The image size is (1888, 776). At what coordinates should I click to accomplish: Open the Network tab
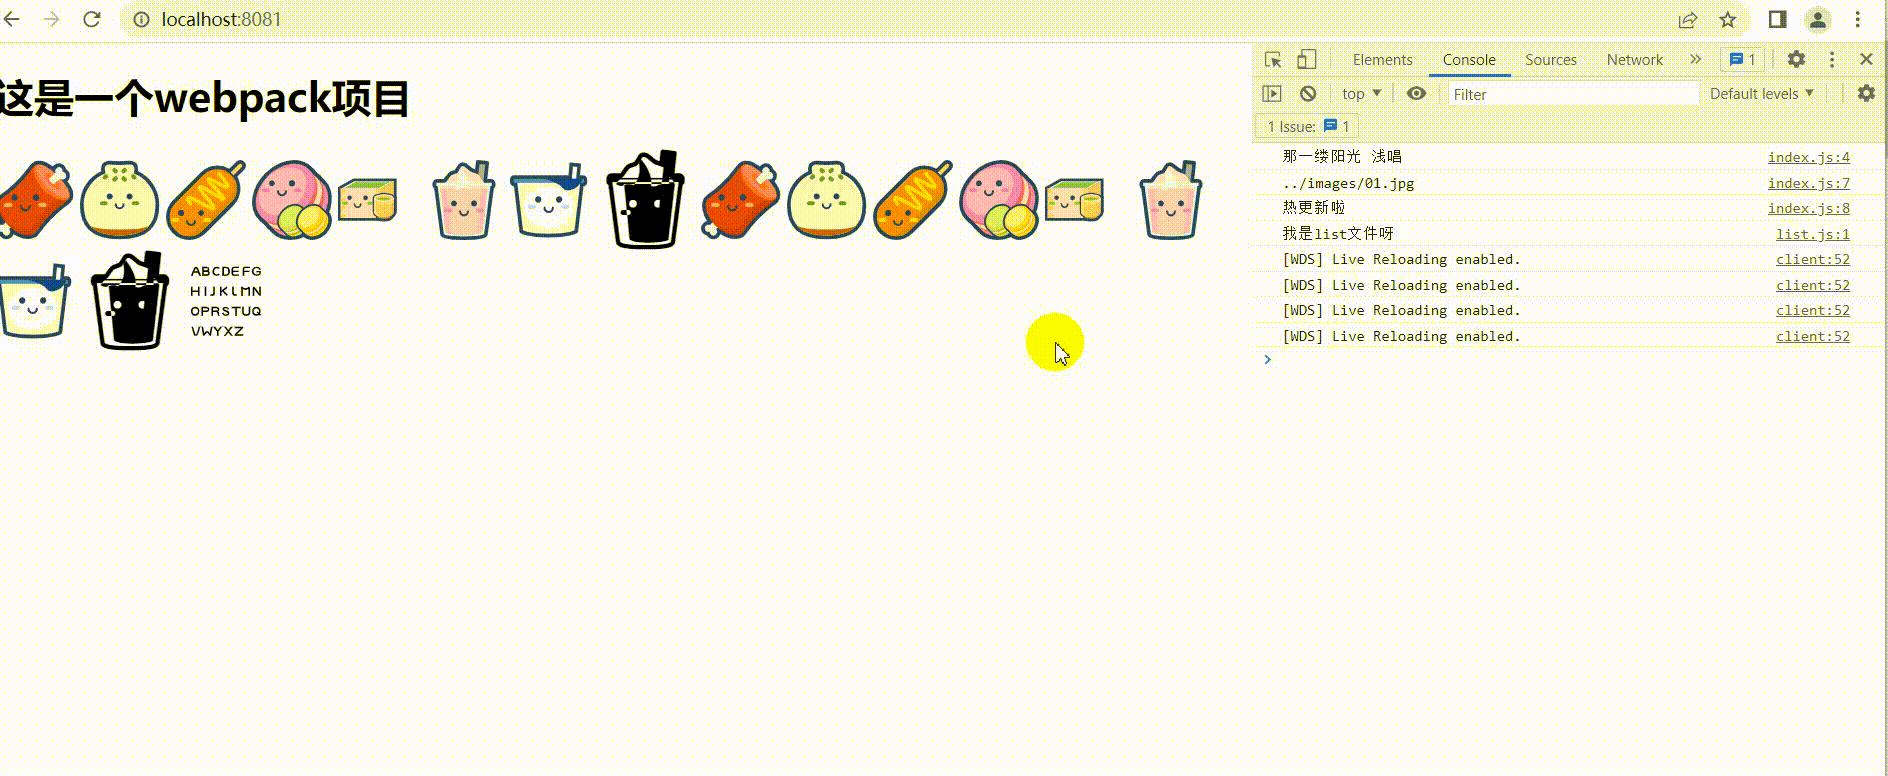1635,60
